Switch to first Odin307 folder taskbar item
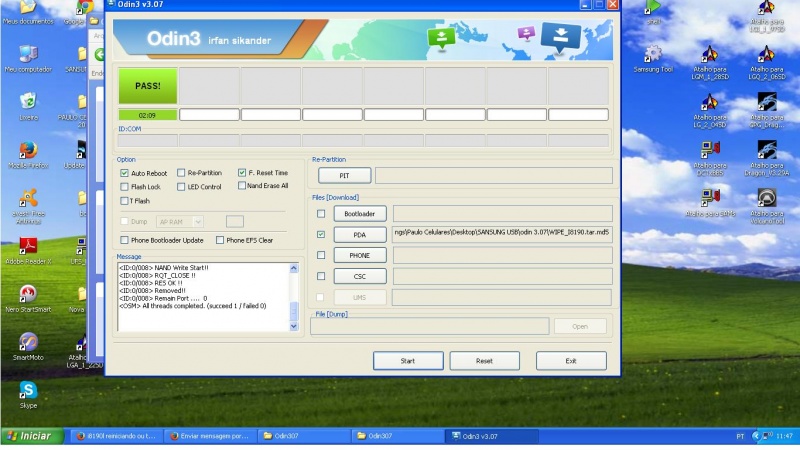The width and height of the screenshot is (800, 450). (x=304, y=436)
